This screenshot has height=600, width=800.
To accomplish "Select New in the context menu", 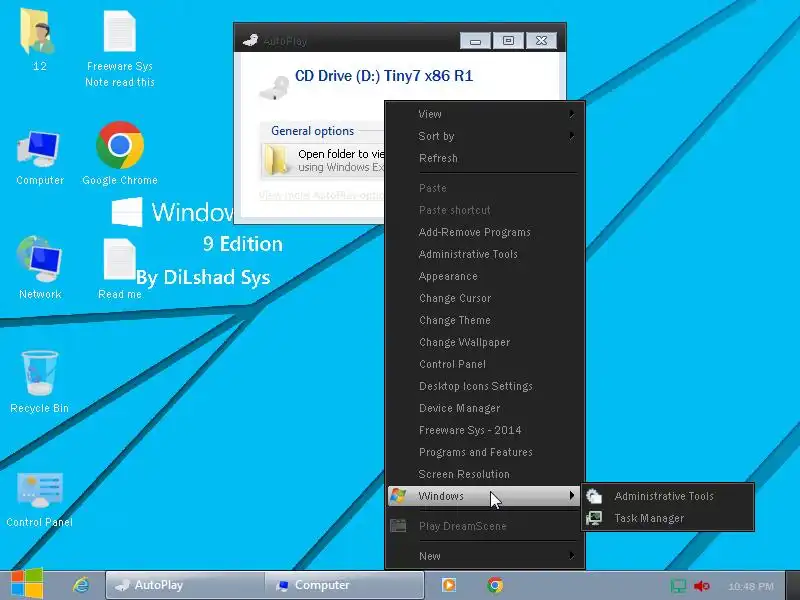I will tap(484, 556).
